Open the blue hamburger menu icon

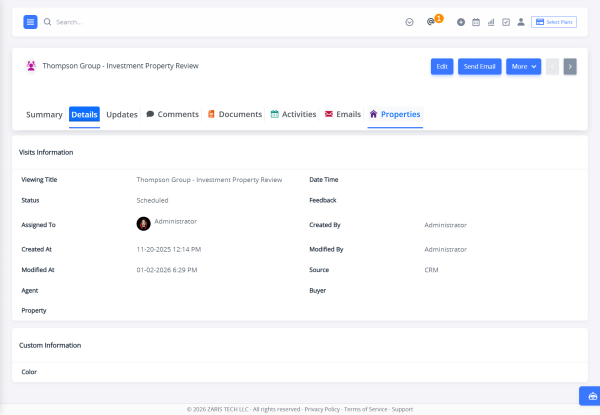click(30, 22)
